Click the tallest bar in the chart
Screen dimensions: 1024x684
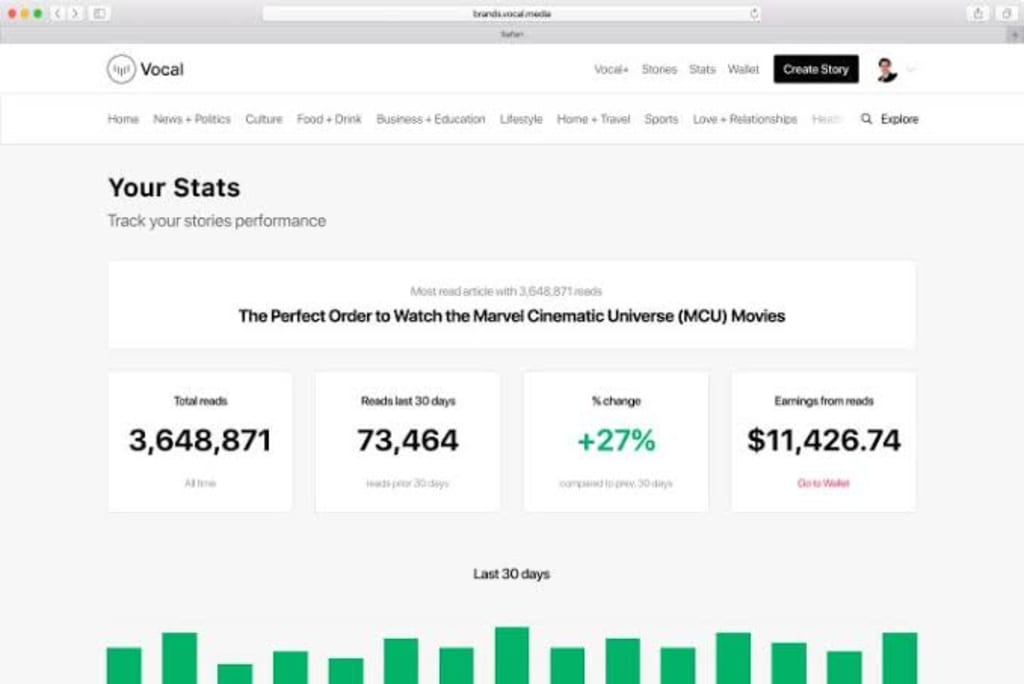[x=512, y=655]
